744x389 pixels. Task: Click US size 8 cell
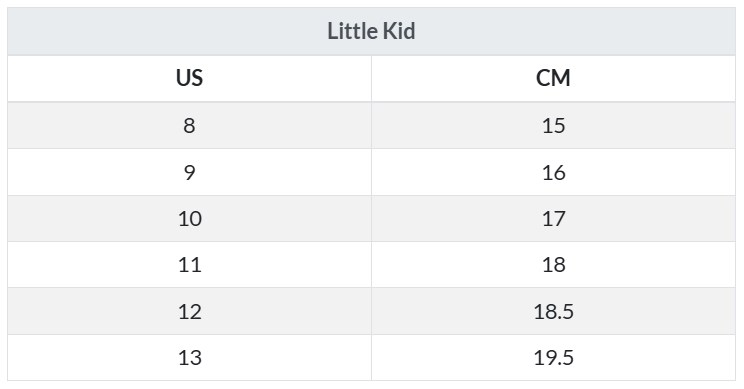point(189,125)
